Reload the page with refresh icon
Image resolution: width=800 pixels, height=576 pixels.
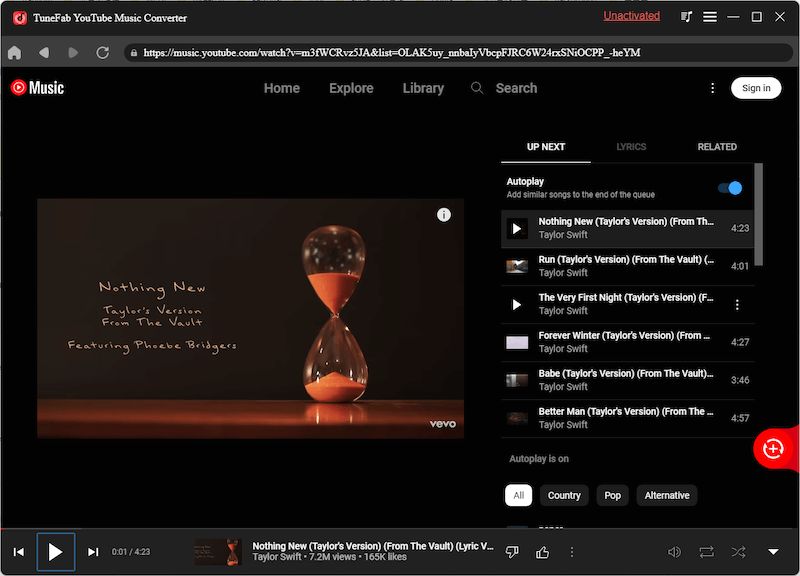pos(102,52)
